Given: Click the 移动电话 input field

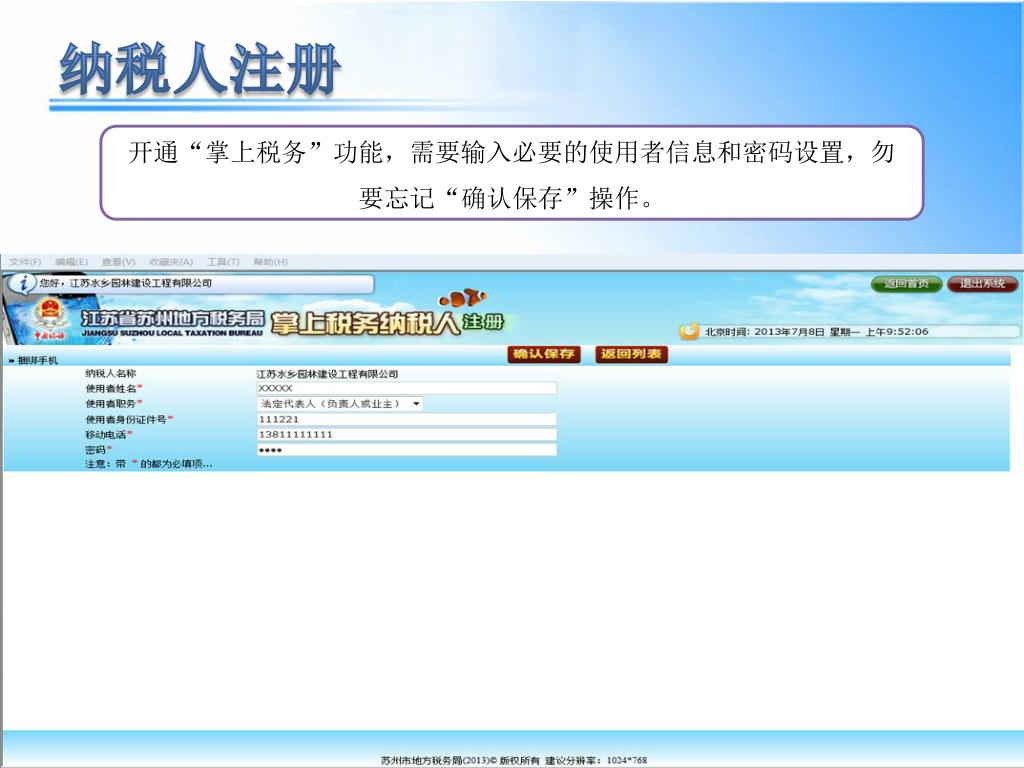Looking at the screenshot, I should [406, 435].
